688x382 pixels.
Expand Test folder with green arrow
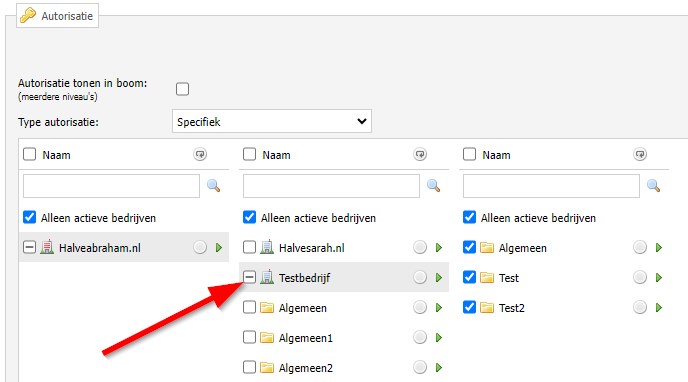659,278
